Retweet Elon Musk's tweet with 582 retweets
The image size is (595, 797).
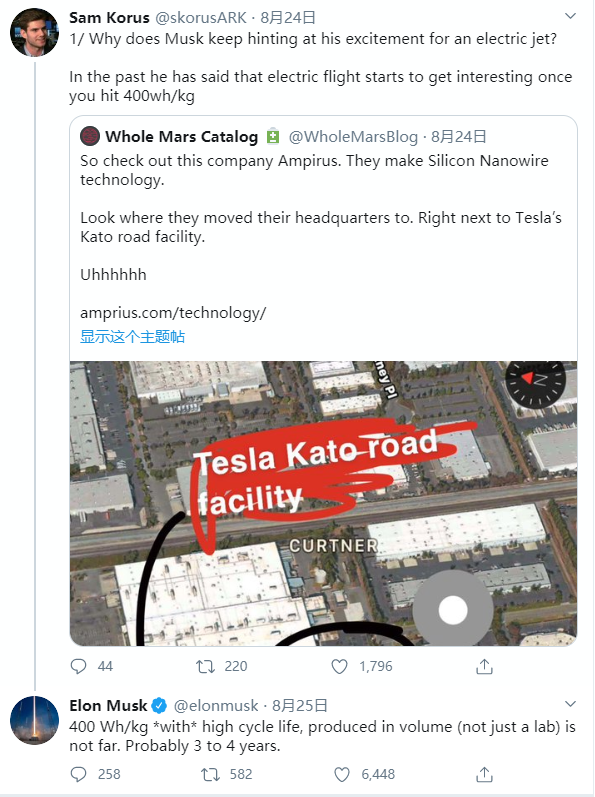pyautogui.click(x=210, y=774)
